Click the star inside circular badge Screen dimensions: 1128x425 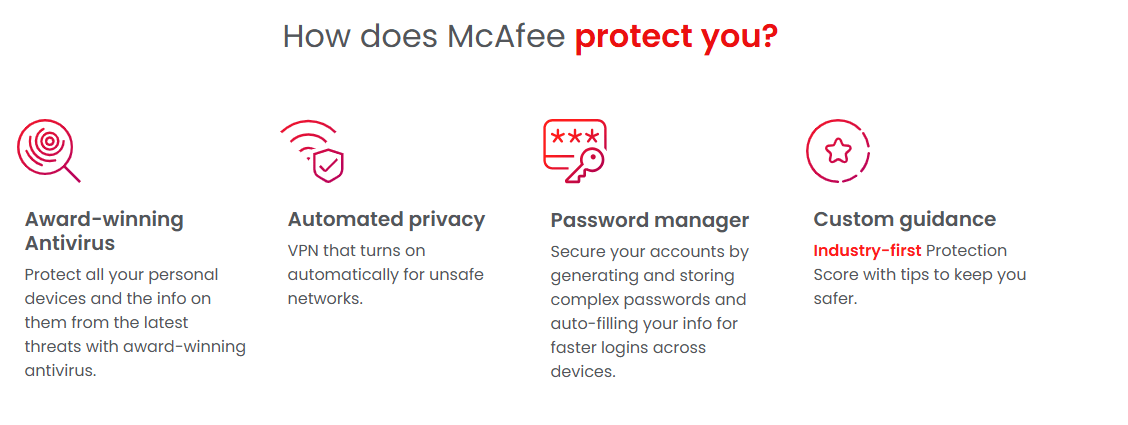coord(838,151)
